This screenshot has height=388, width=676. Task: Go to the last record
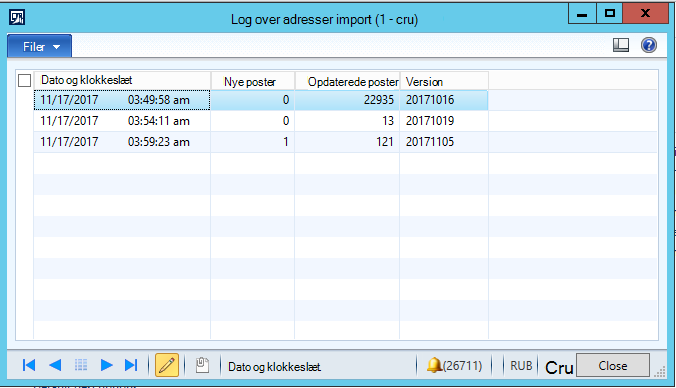(131, 365)
